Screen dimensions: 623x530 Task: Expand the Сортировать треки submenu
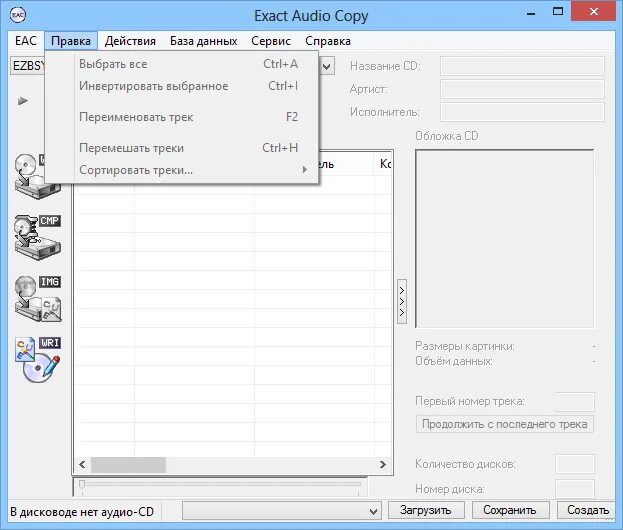[x=182, y=170]
